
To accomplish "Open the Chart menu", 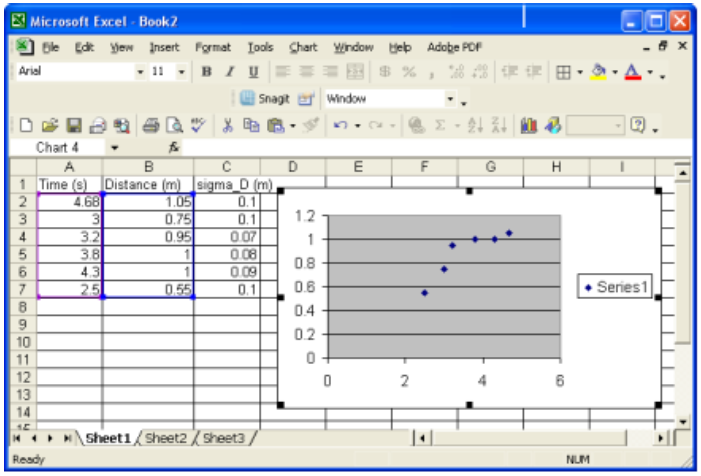I will click(302, 47).
